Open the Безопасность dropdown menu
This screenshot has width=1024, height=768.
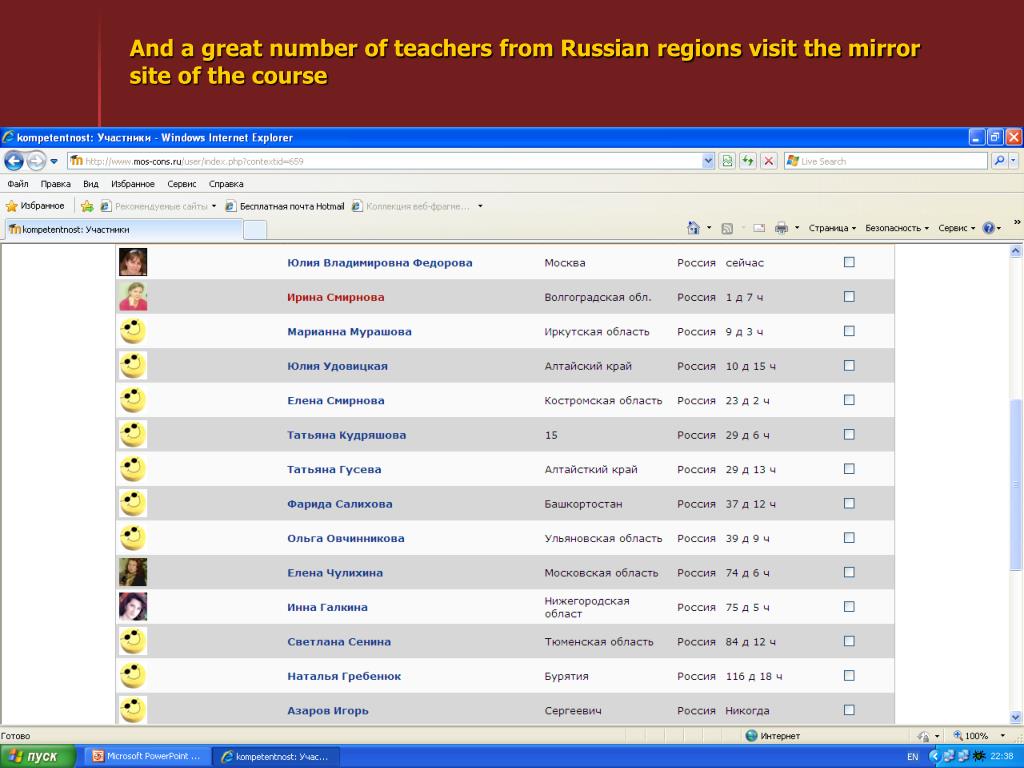(897, 228)
